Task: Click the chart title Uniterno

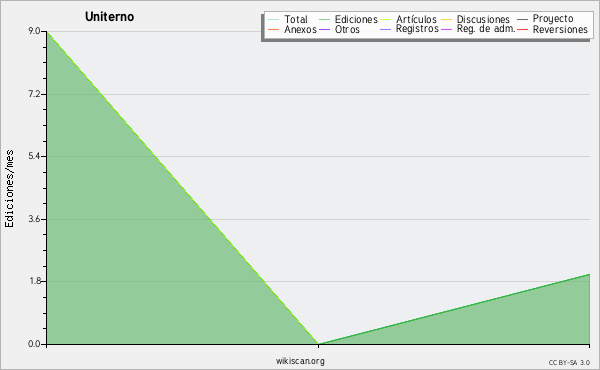Action: point(109,16)
